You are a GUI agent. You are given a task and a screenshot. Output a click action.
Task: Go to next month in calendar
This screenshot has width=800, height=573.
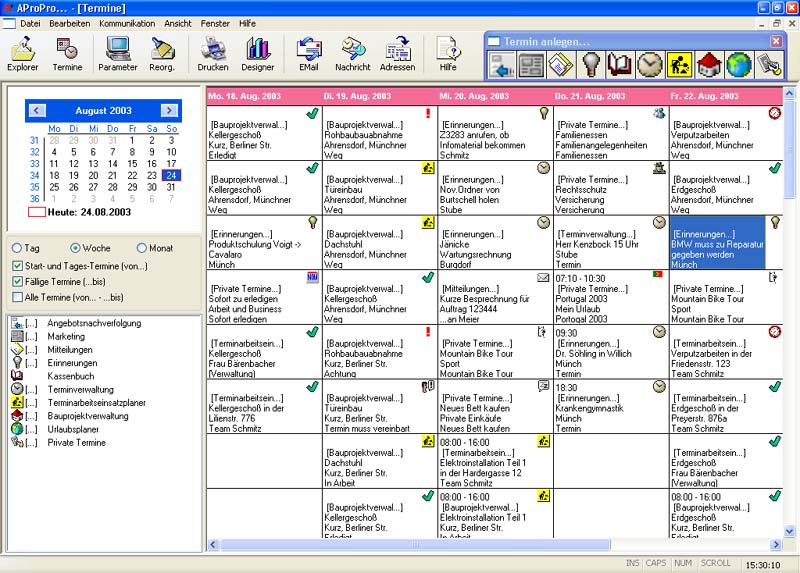click(169, 110)
